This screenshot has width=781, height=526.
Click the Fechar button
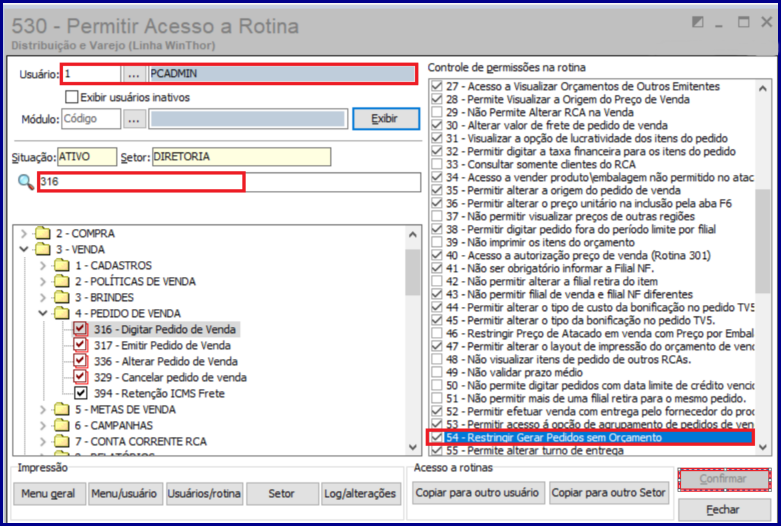pos(724,510)
